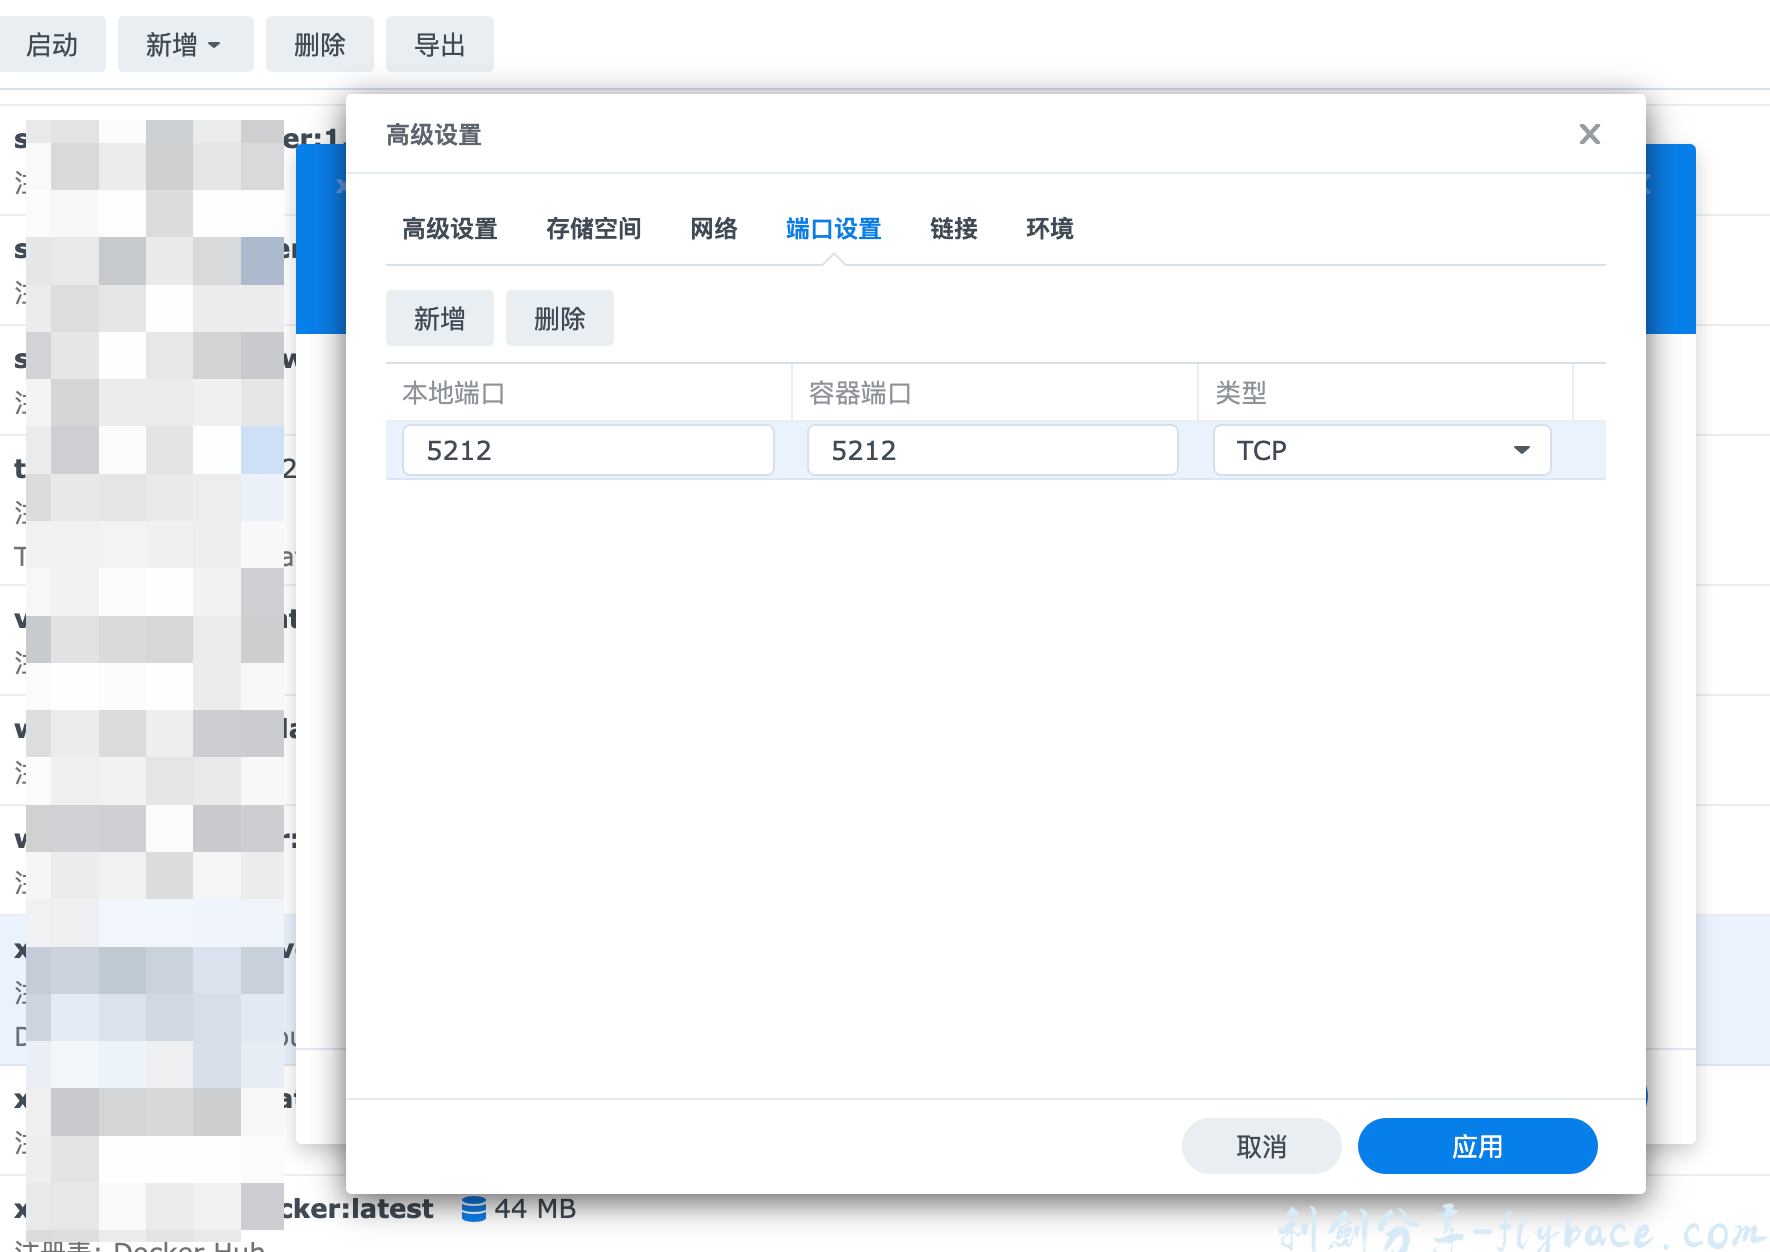Close the 高级设置 dialog with the X icon
This screenshot has height=1252, width=1770.
[1589, 133]
